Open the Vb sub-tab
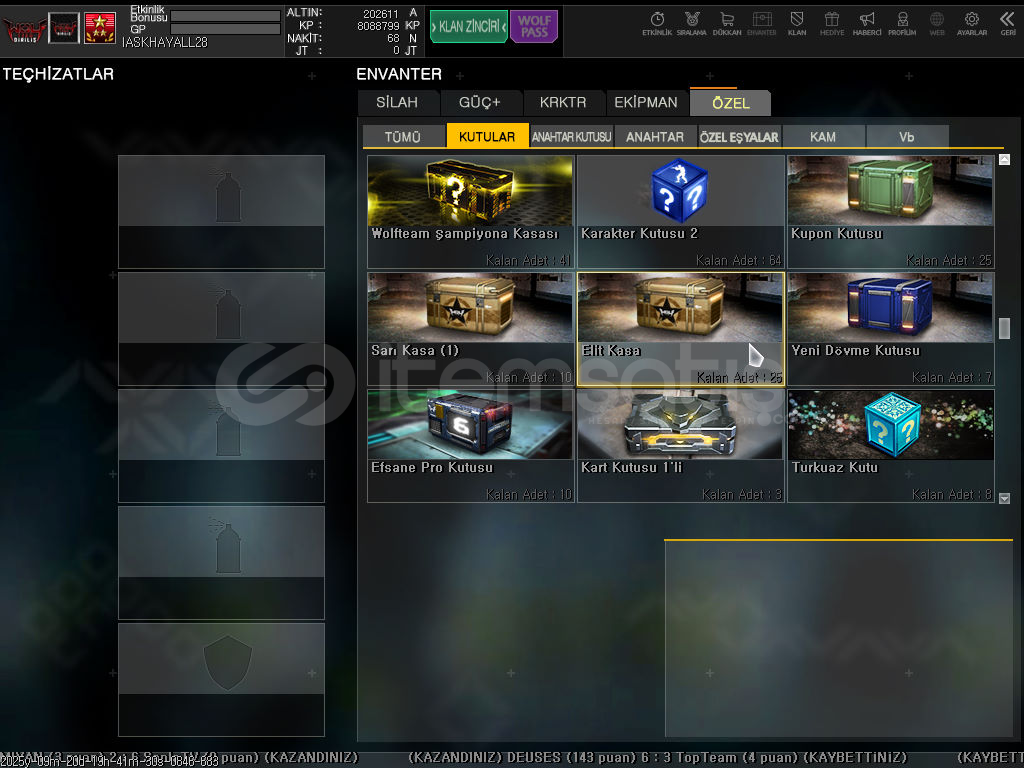 point(906,136)
